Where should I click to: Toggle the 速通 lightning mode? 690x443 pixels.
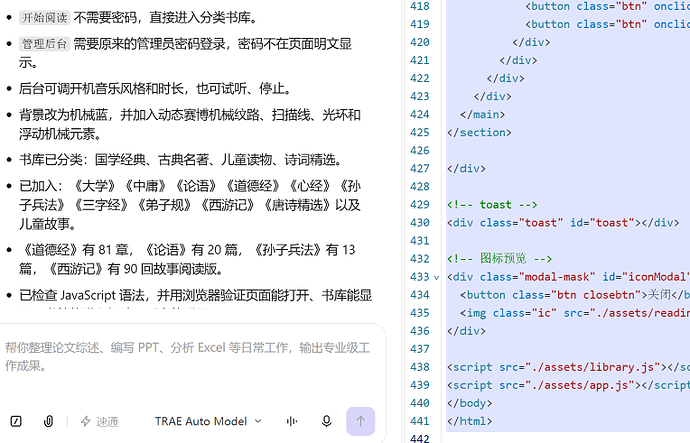[x=99, y=421]
